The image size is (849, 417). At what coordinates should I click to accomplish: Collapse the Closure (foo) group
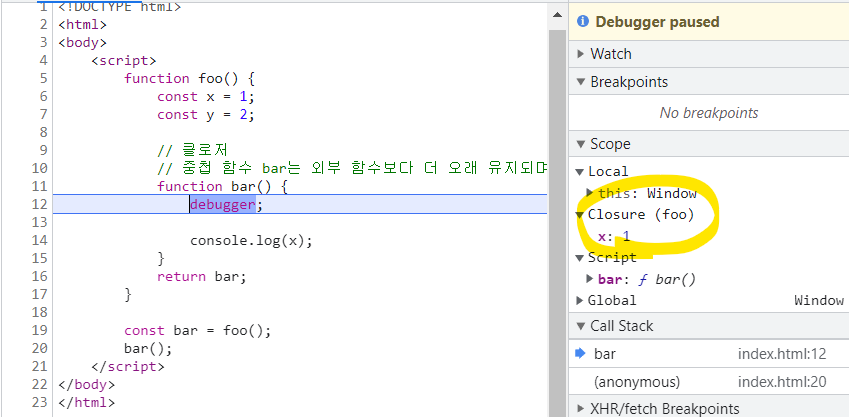coord(580,214)
